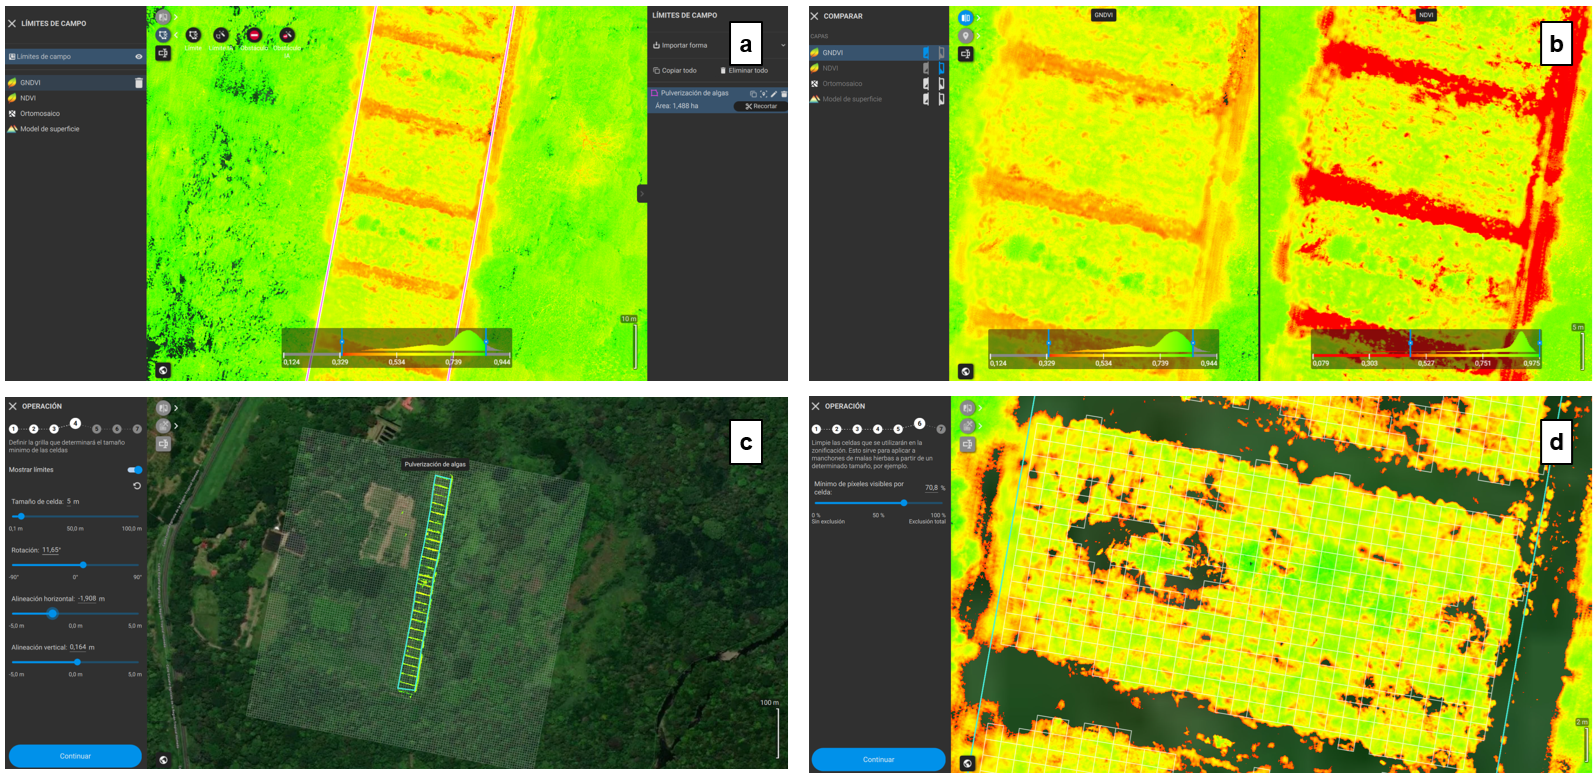Select Model de superficie layer in panel a

[x=75, y=129]
